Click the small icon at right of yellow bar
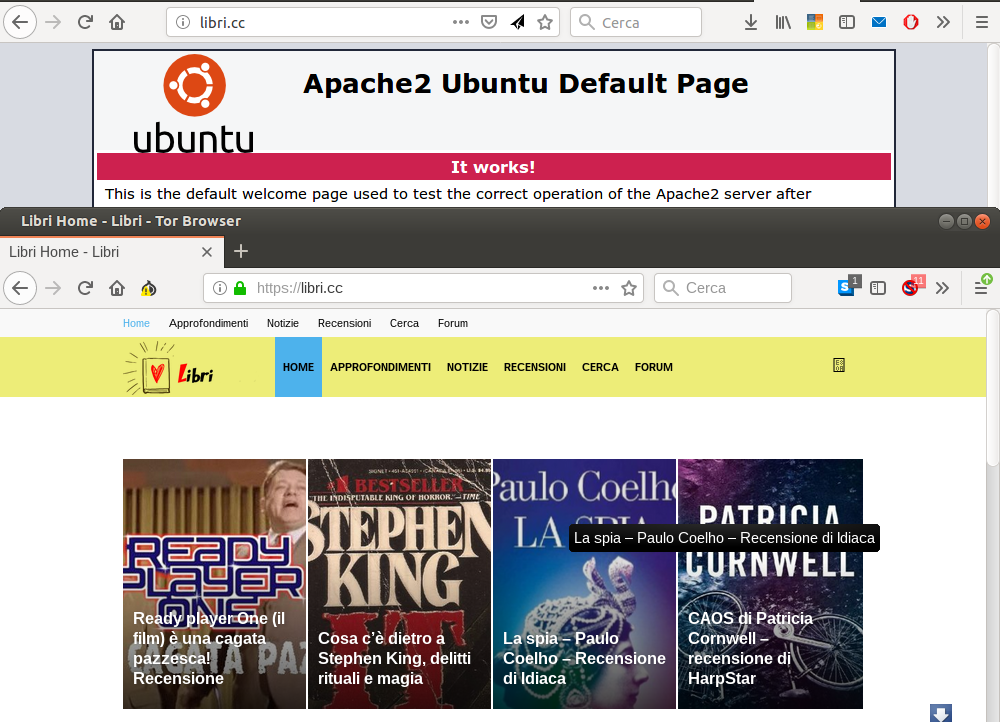The width and height of the screenshot is (1000, 722). (x=839, y=365)
